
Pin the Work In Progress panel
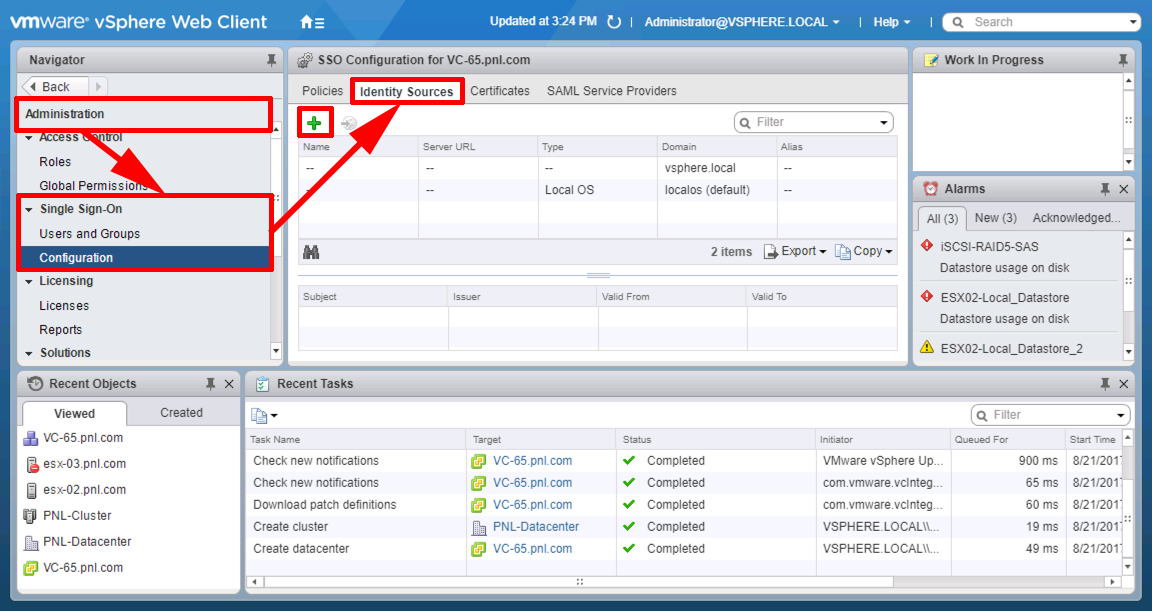1123,60
